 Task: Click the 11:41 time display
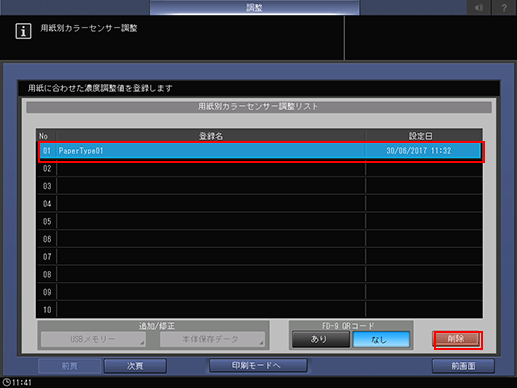click(x=22, y=382)
